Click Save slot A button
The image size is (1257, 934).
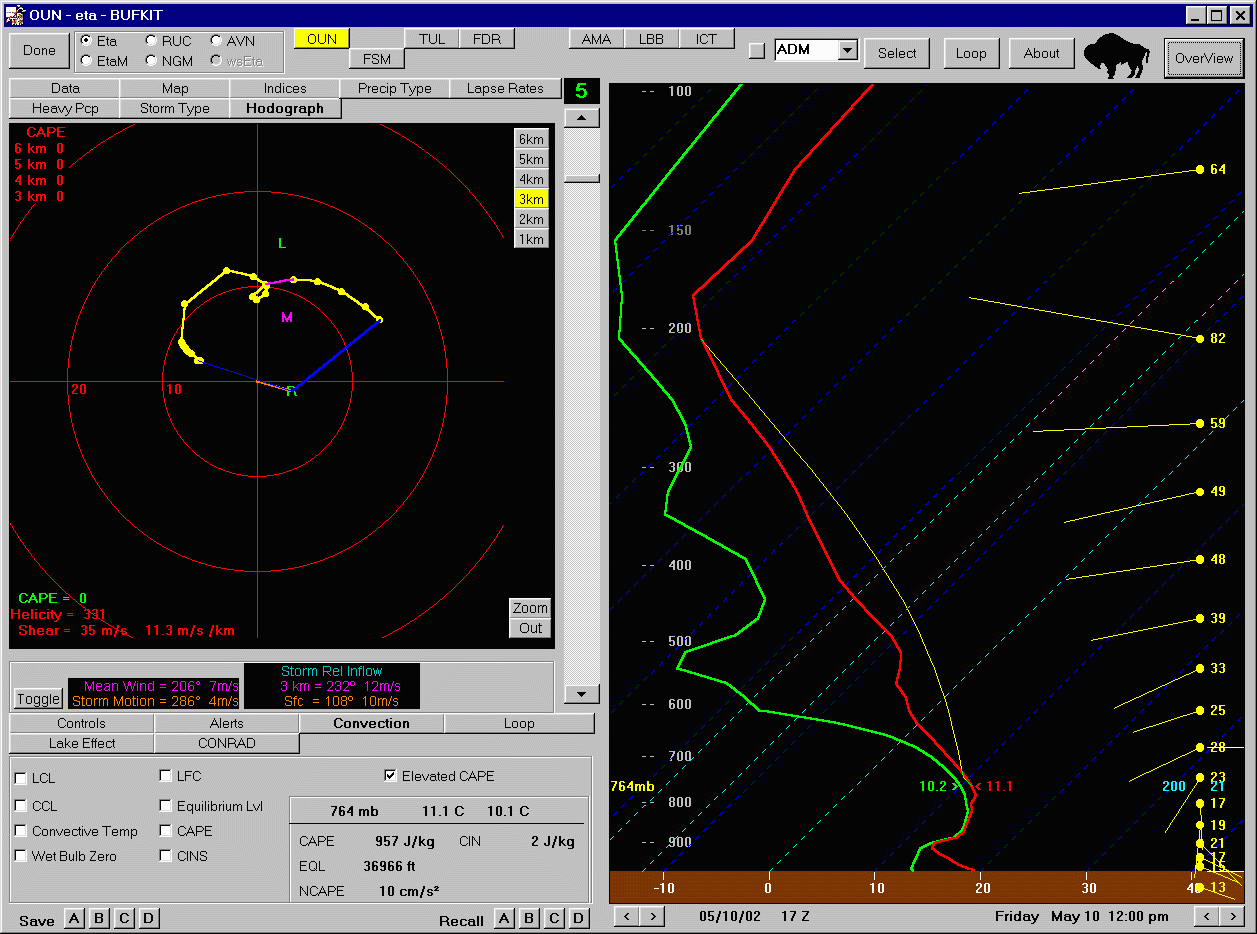pyautogui.click(x=74, y=918)
